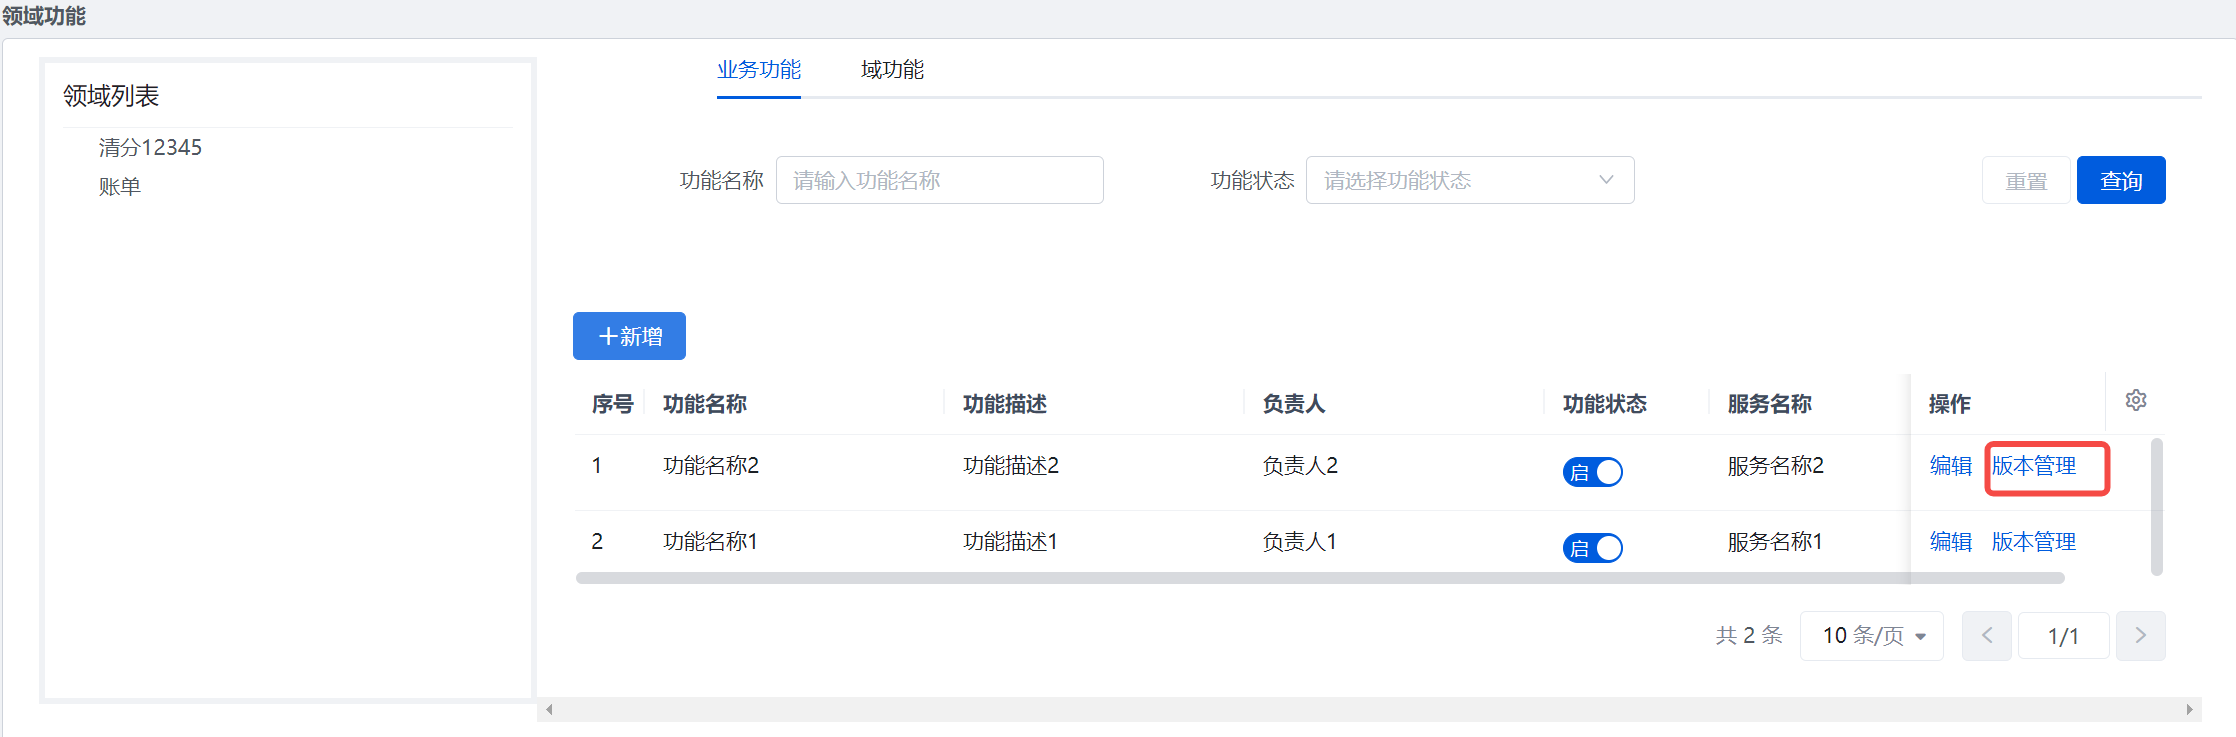The height and width of the screenshot is (737, 2236).
Task: Focus the 功能名称 input field
Action: (x=940, y=180)
